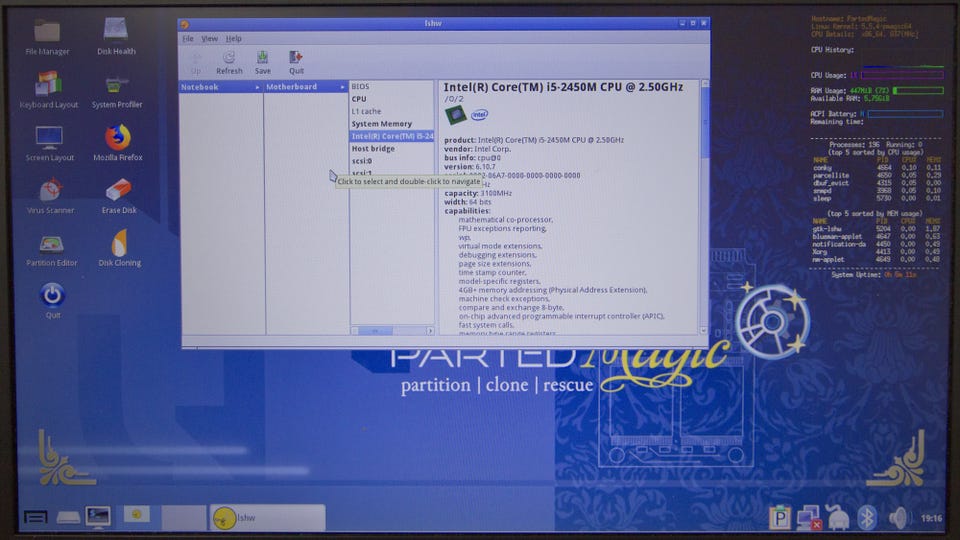This screenshot has height=540, width=960.
Task: Open the Virus Scanner desktop icon
Action: (50, 196)
